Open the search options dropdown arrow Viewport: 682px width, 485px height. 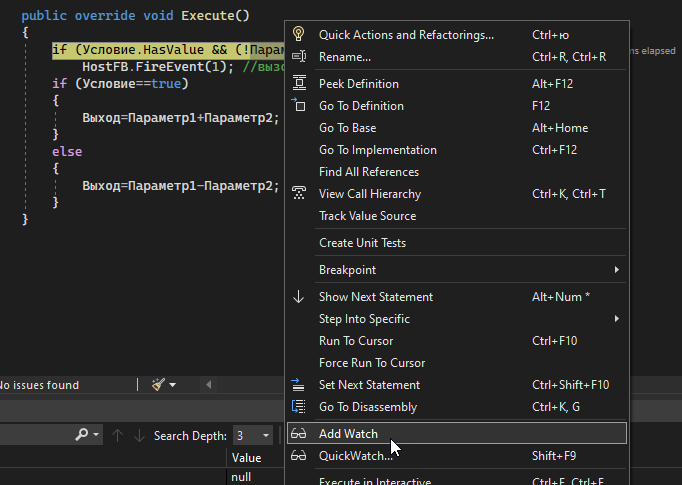[x=96, y=435]
